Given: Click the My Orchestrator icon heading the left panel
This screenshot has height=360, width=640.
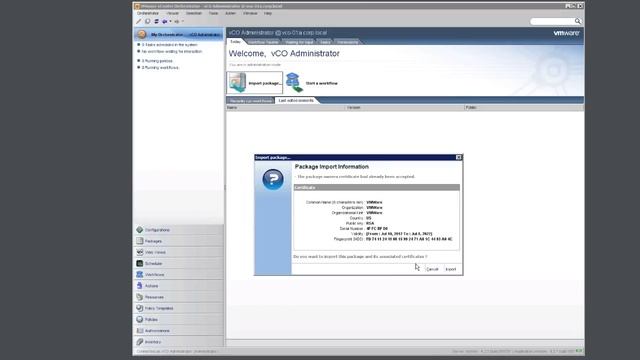Looking at the screenshot, I should click(142, 34).
